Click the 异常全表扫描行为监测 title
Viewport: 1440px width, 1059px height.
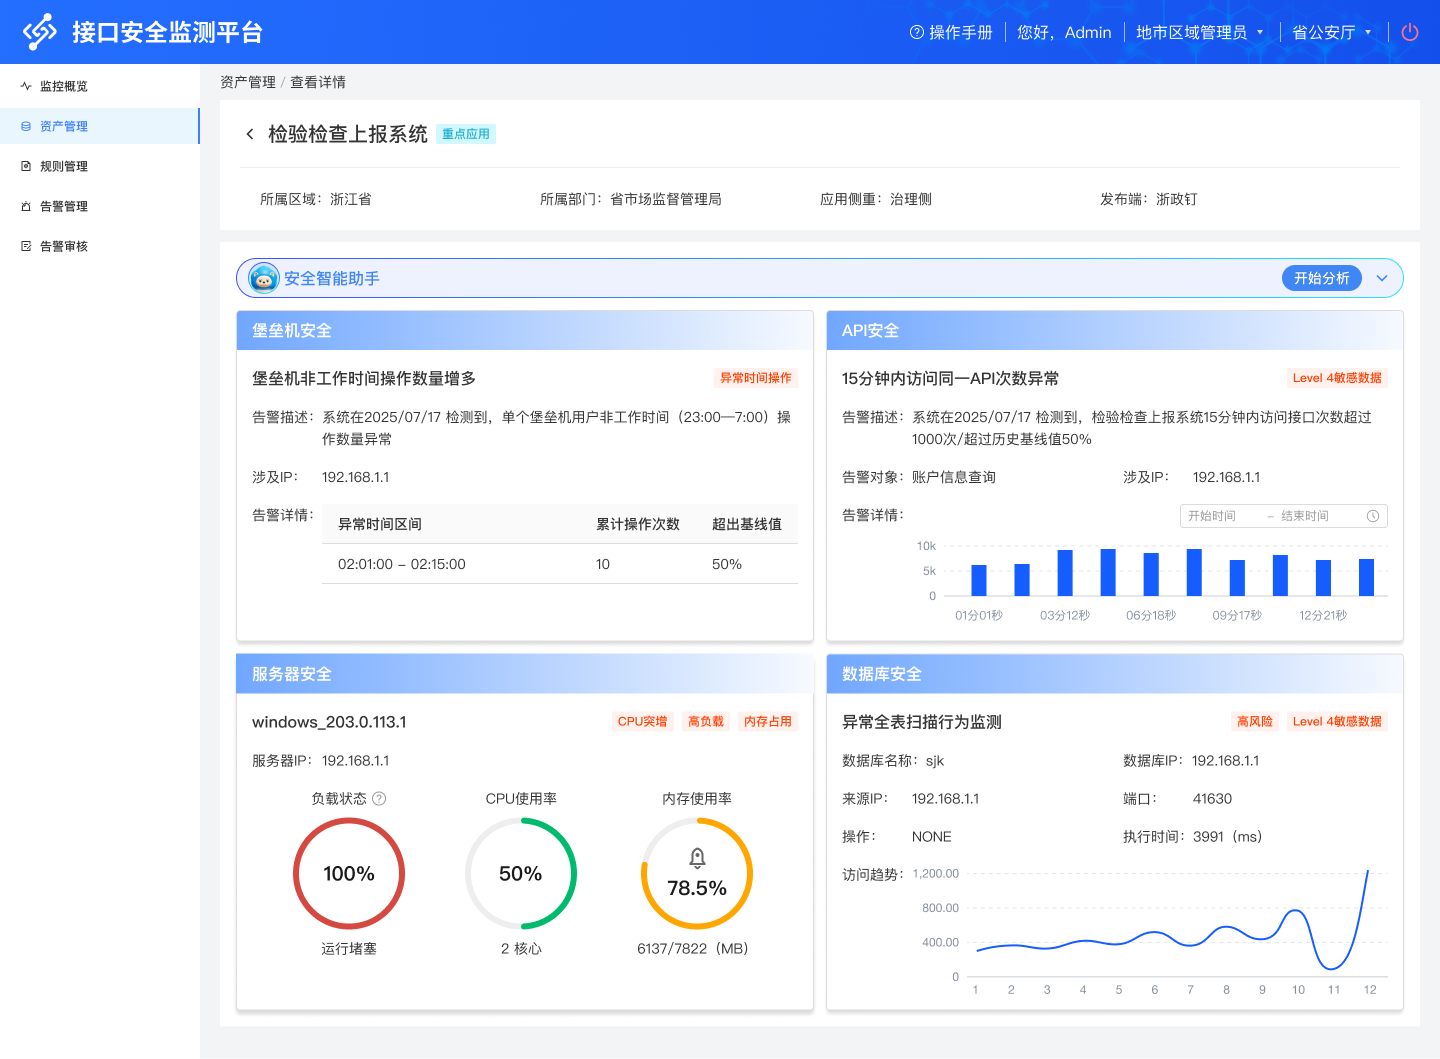point(922,722)
